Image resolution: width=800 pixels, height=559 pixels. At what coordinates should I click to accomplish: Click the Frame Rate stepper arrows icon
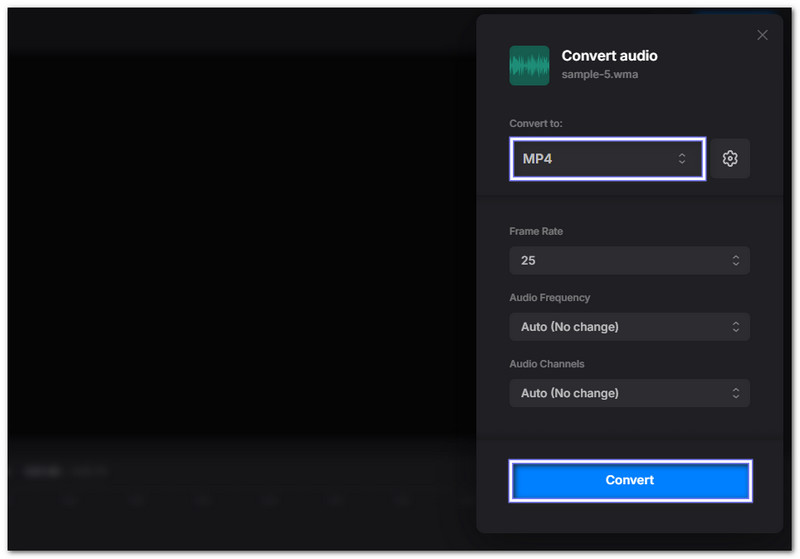click(x=736, y=260)
